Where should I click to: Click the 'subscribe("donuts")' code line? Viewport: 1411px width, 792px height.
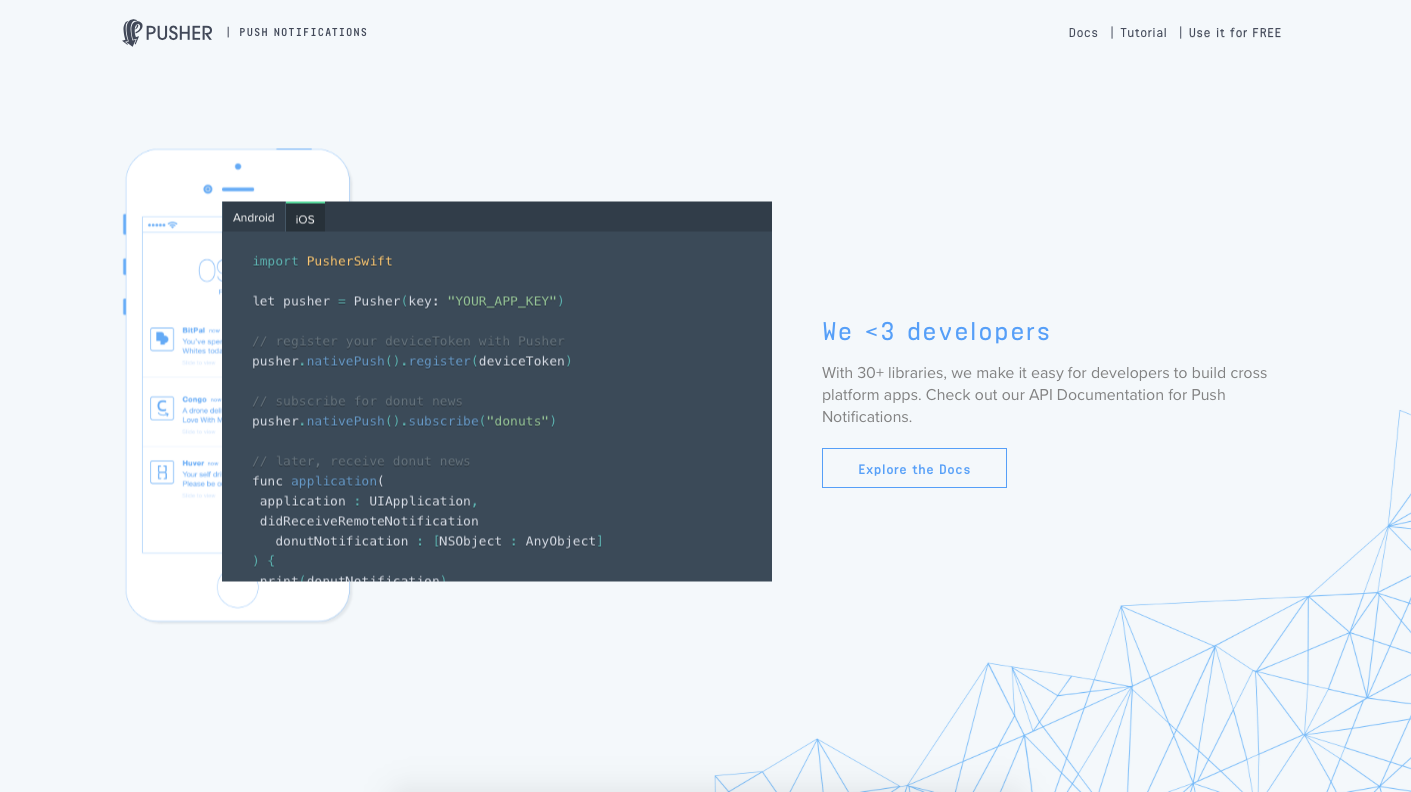[404, 421]
